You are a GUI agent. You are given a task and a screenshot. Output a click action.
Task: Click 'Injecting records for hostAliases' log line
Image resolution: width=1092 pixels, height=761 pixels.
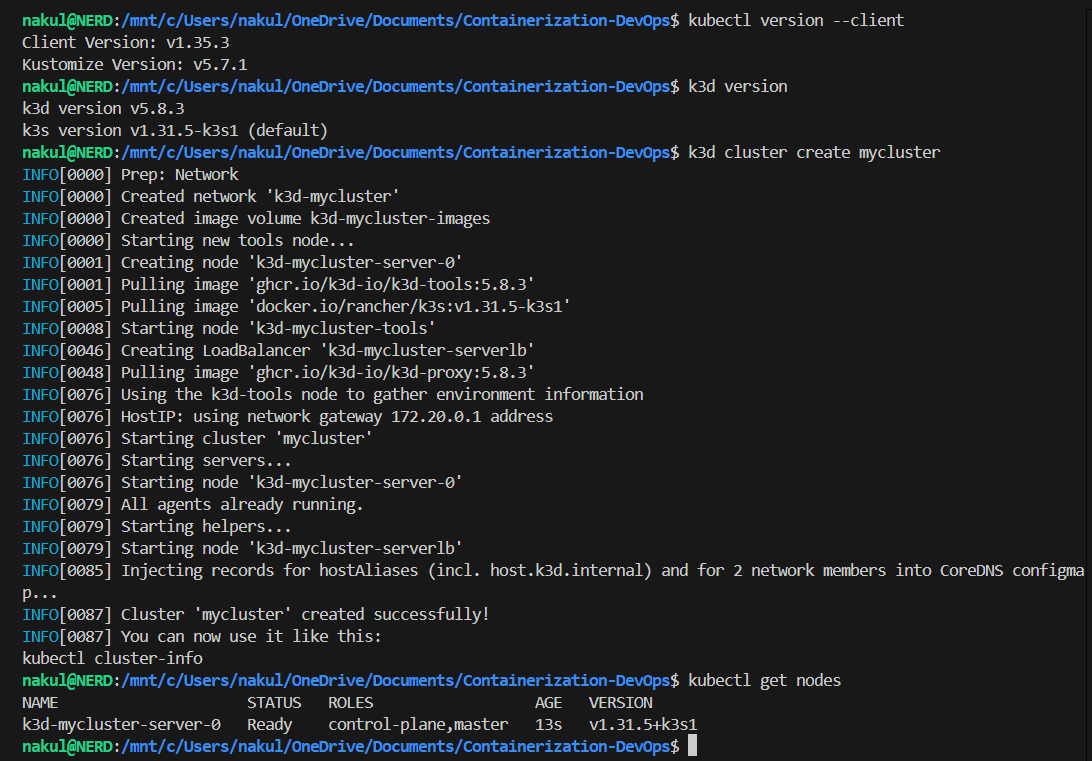click(553, 582)
